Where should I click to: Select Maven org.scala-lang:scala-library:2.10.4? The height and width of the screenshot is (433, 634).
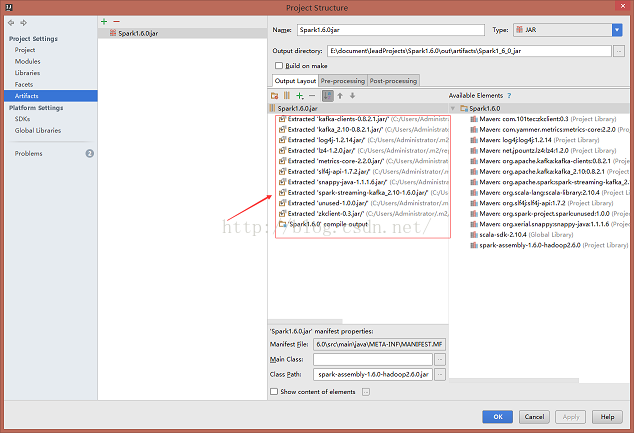tap(549, 192)
